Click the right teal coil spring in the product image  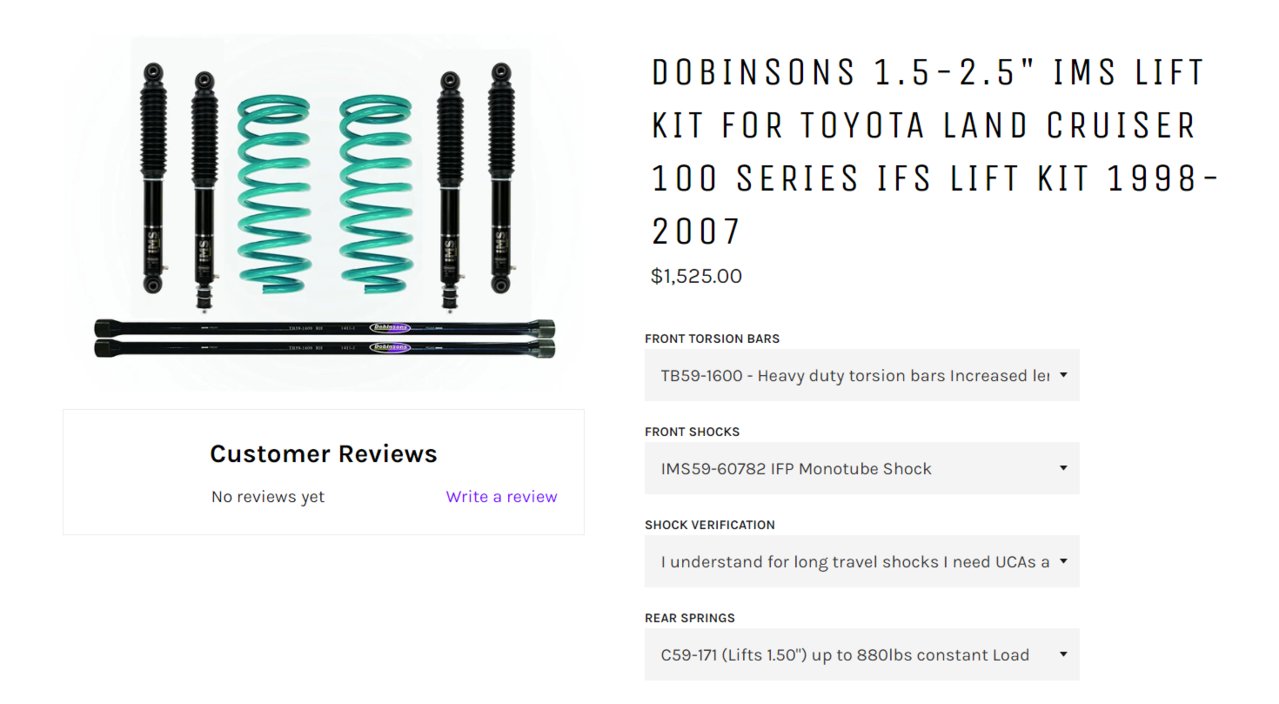[x=376, y=194]
